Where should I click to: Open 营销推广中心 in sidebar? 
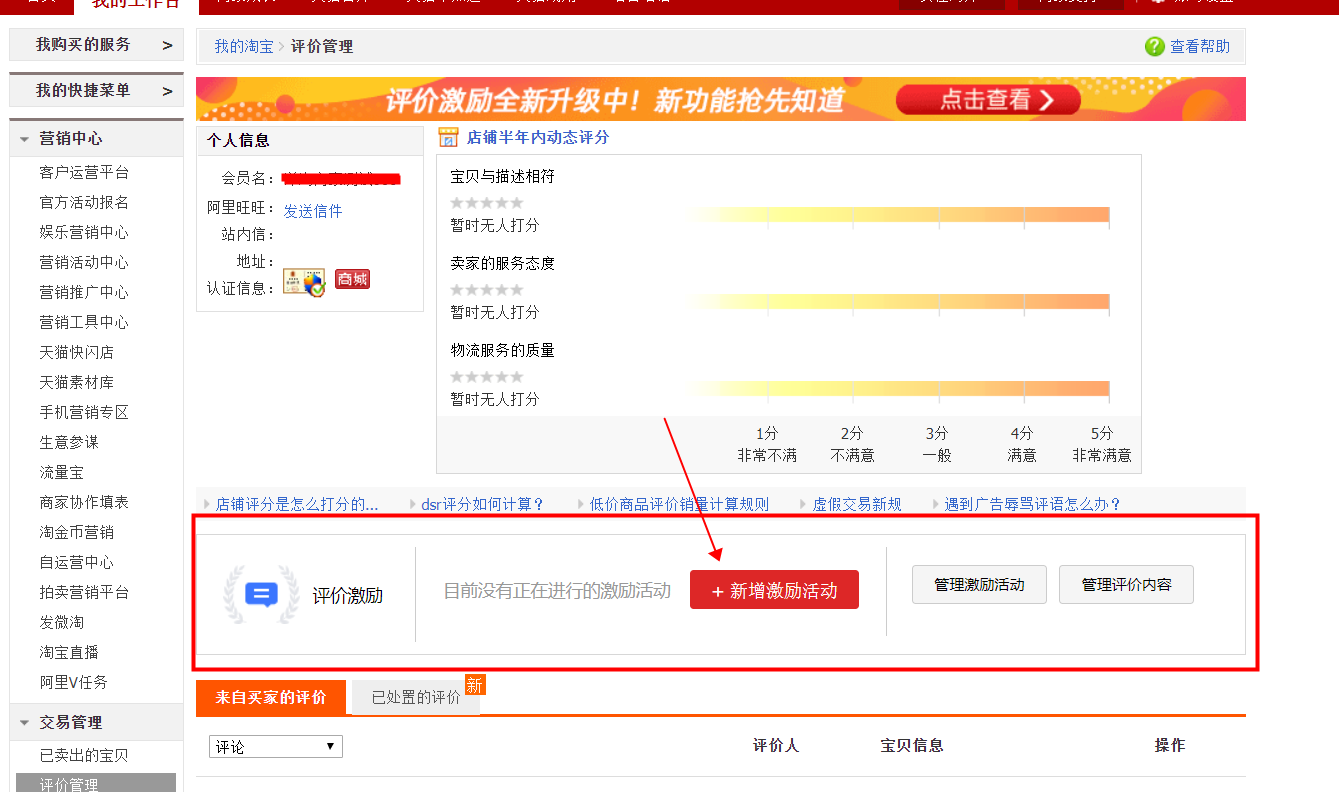click(x=84, y=292)
